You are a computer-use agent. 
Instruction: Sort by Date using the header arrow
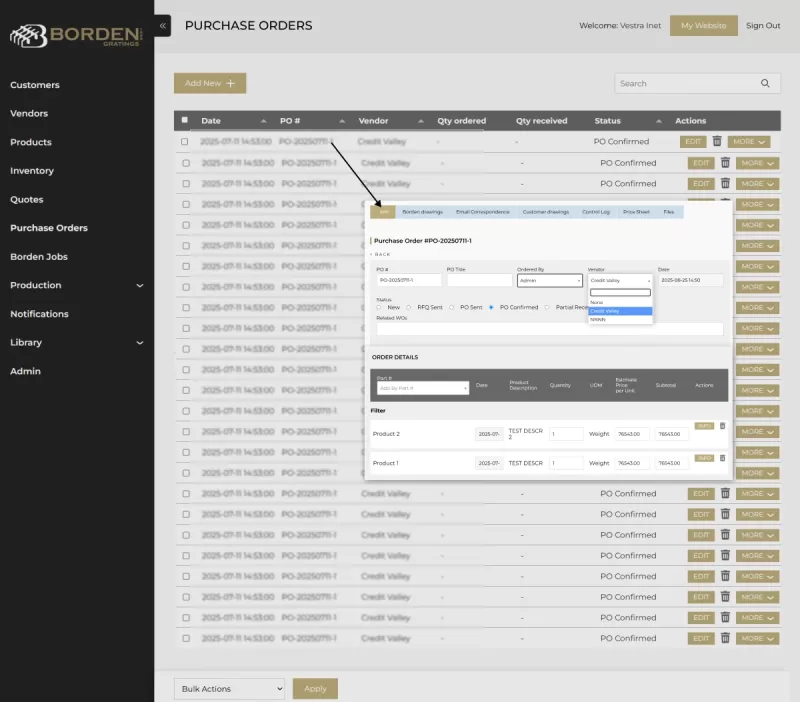point(263,121)
